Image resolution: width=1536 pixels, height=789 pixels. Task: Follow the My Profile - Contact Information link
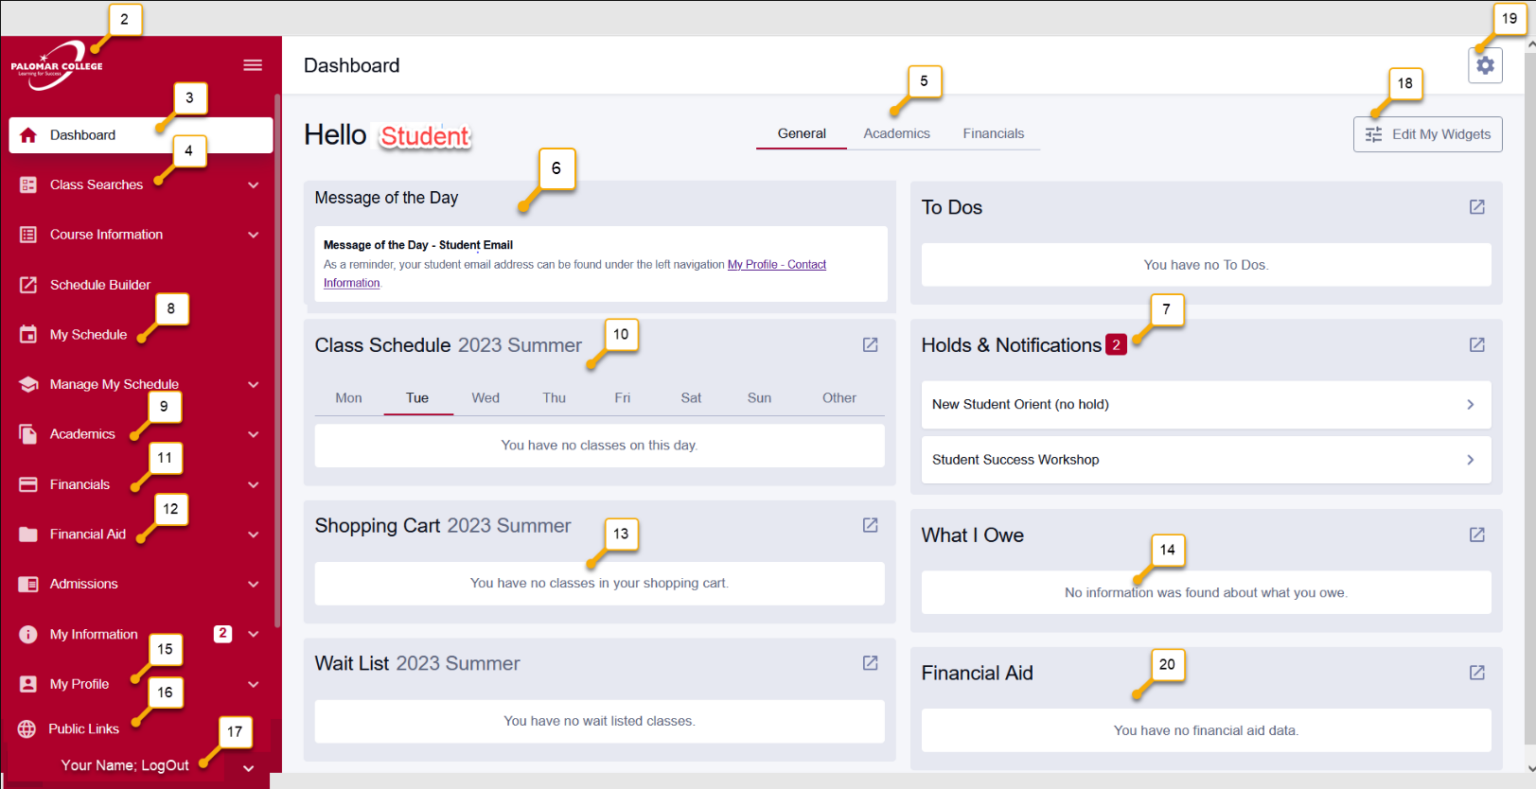(x=776, y=265)
